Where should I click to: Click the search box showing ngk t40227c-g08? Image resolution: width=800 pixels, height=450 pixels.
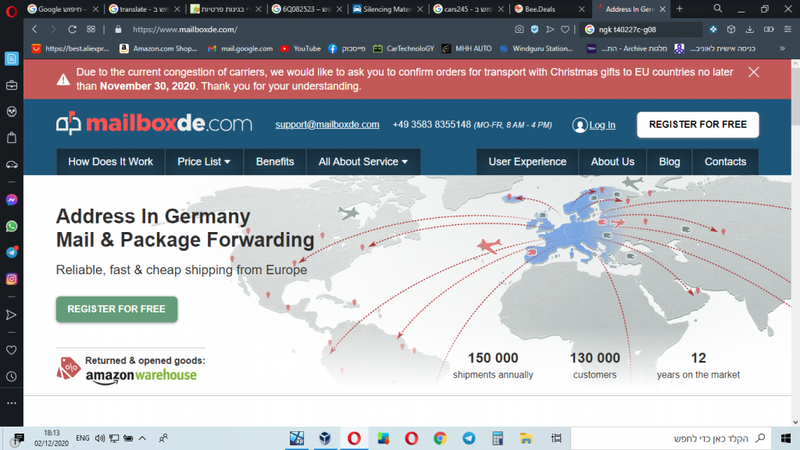643,30
